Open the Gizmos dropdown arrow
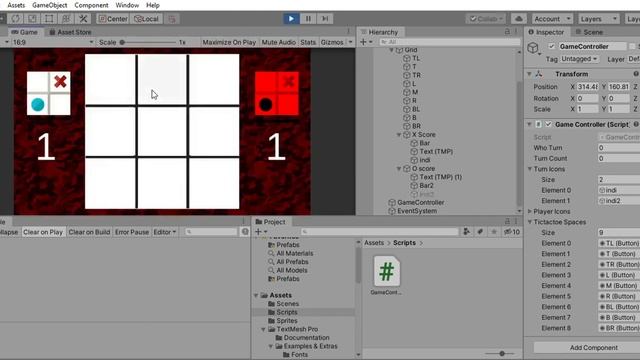Image resolution: width=640 pixels, height=360 pixels. point(350,42)
